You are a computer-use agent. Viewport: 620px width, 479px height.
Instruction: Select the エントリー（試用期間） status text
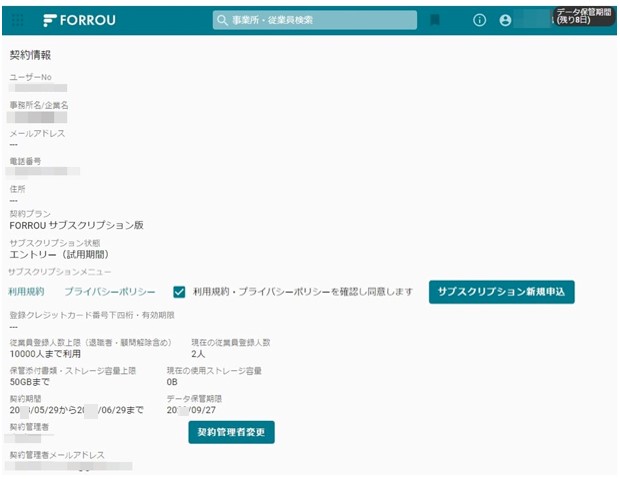click(59, 254)
